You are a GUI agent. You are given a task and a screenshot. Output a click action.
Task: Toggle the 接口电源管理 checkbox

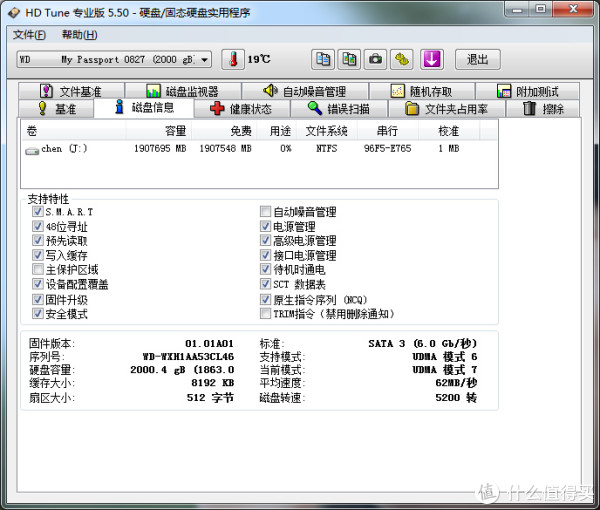tap(265, 255)
